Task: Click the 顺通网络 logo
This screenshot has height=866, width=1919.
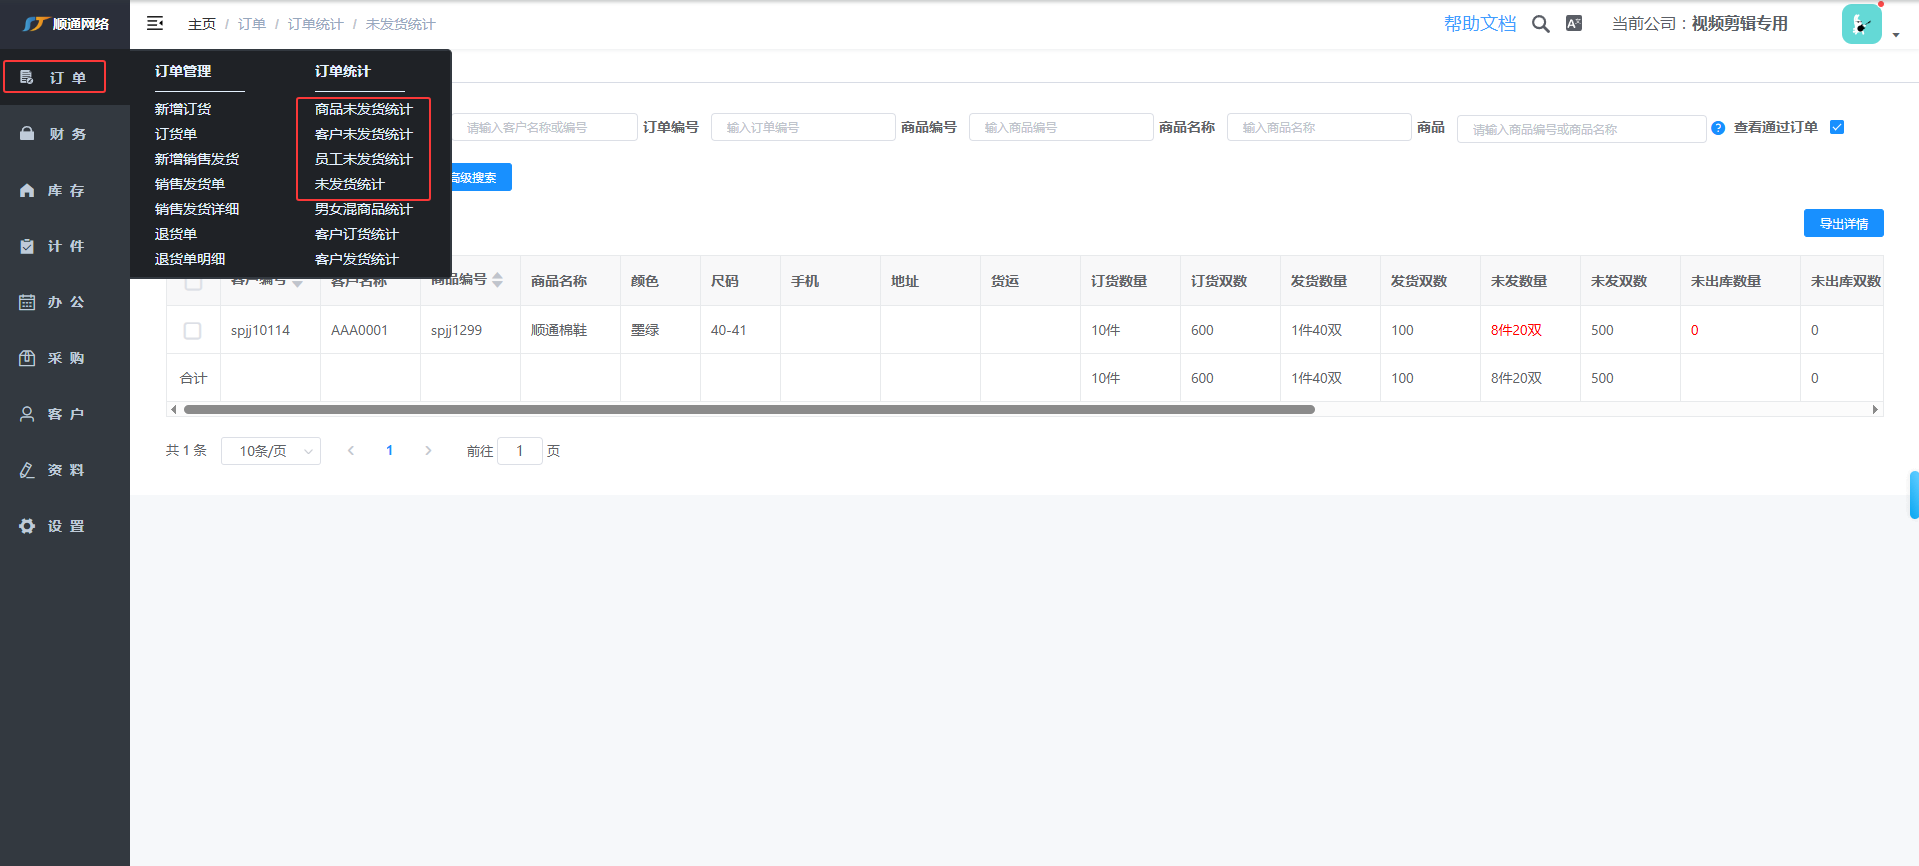Action: click(x=65, y=24)
